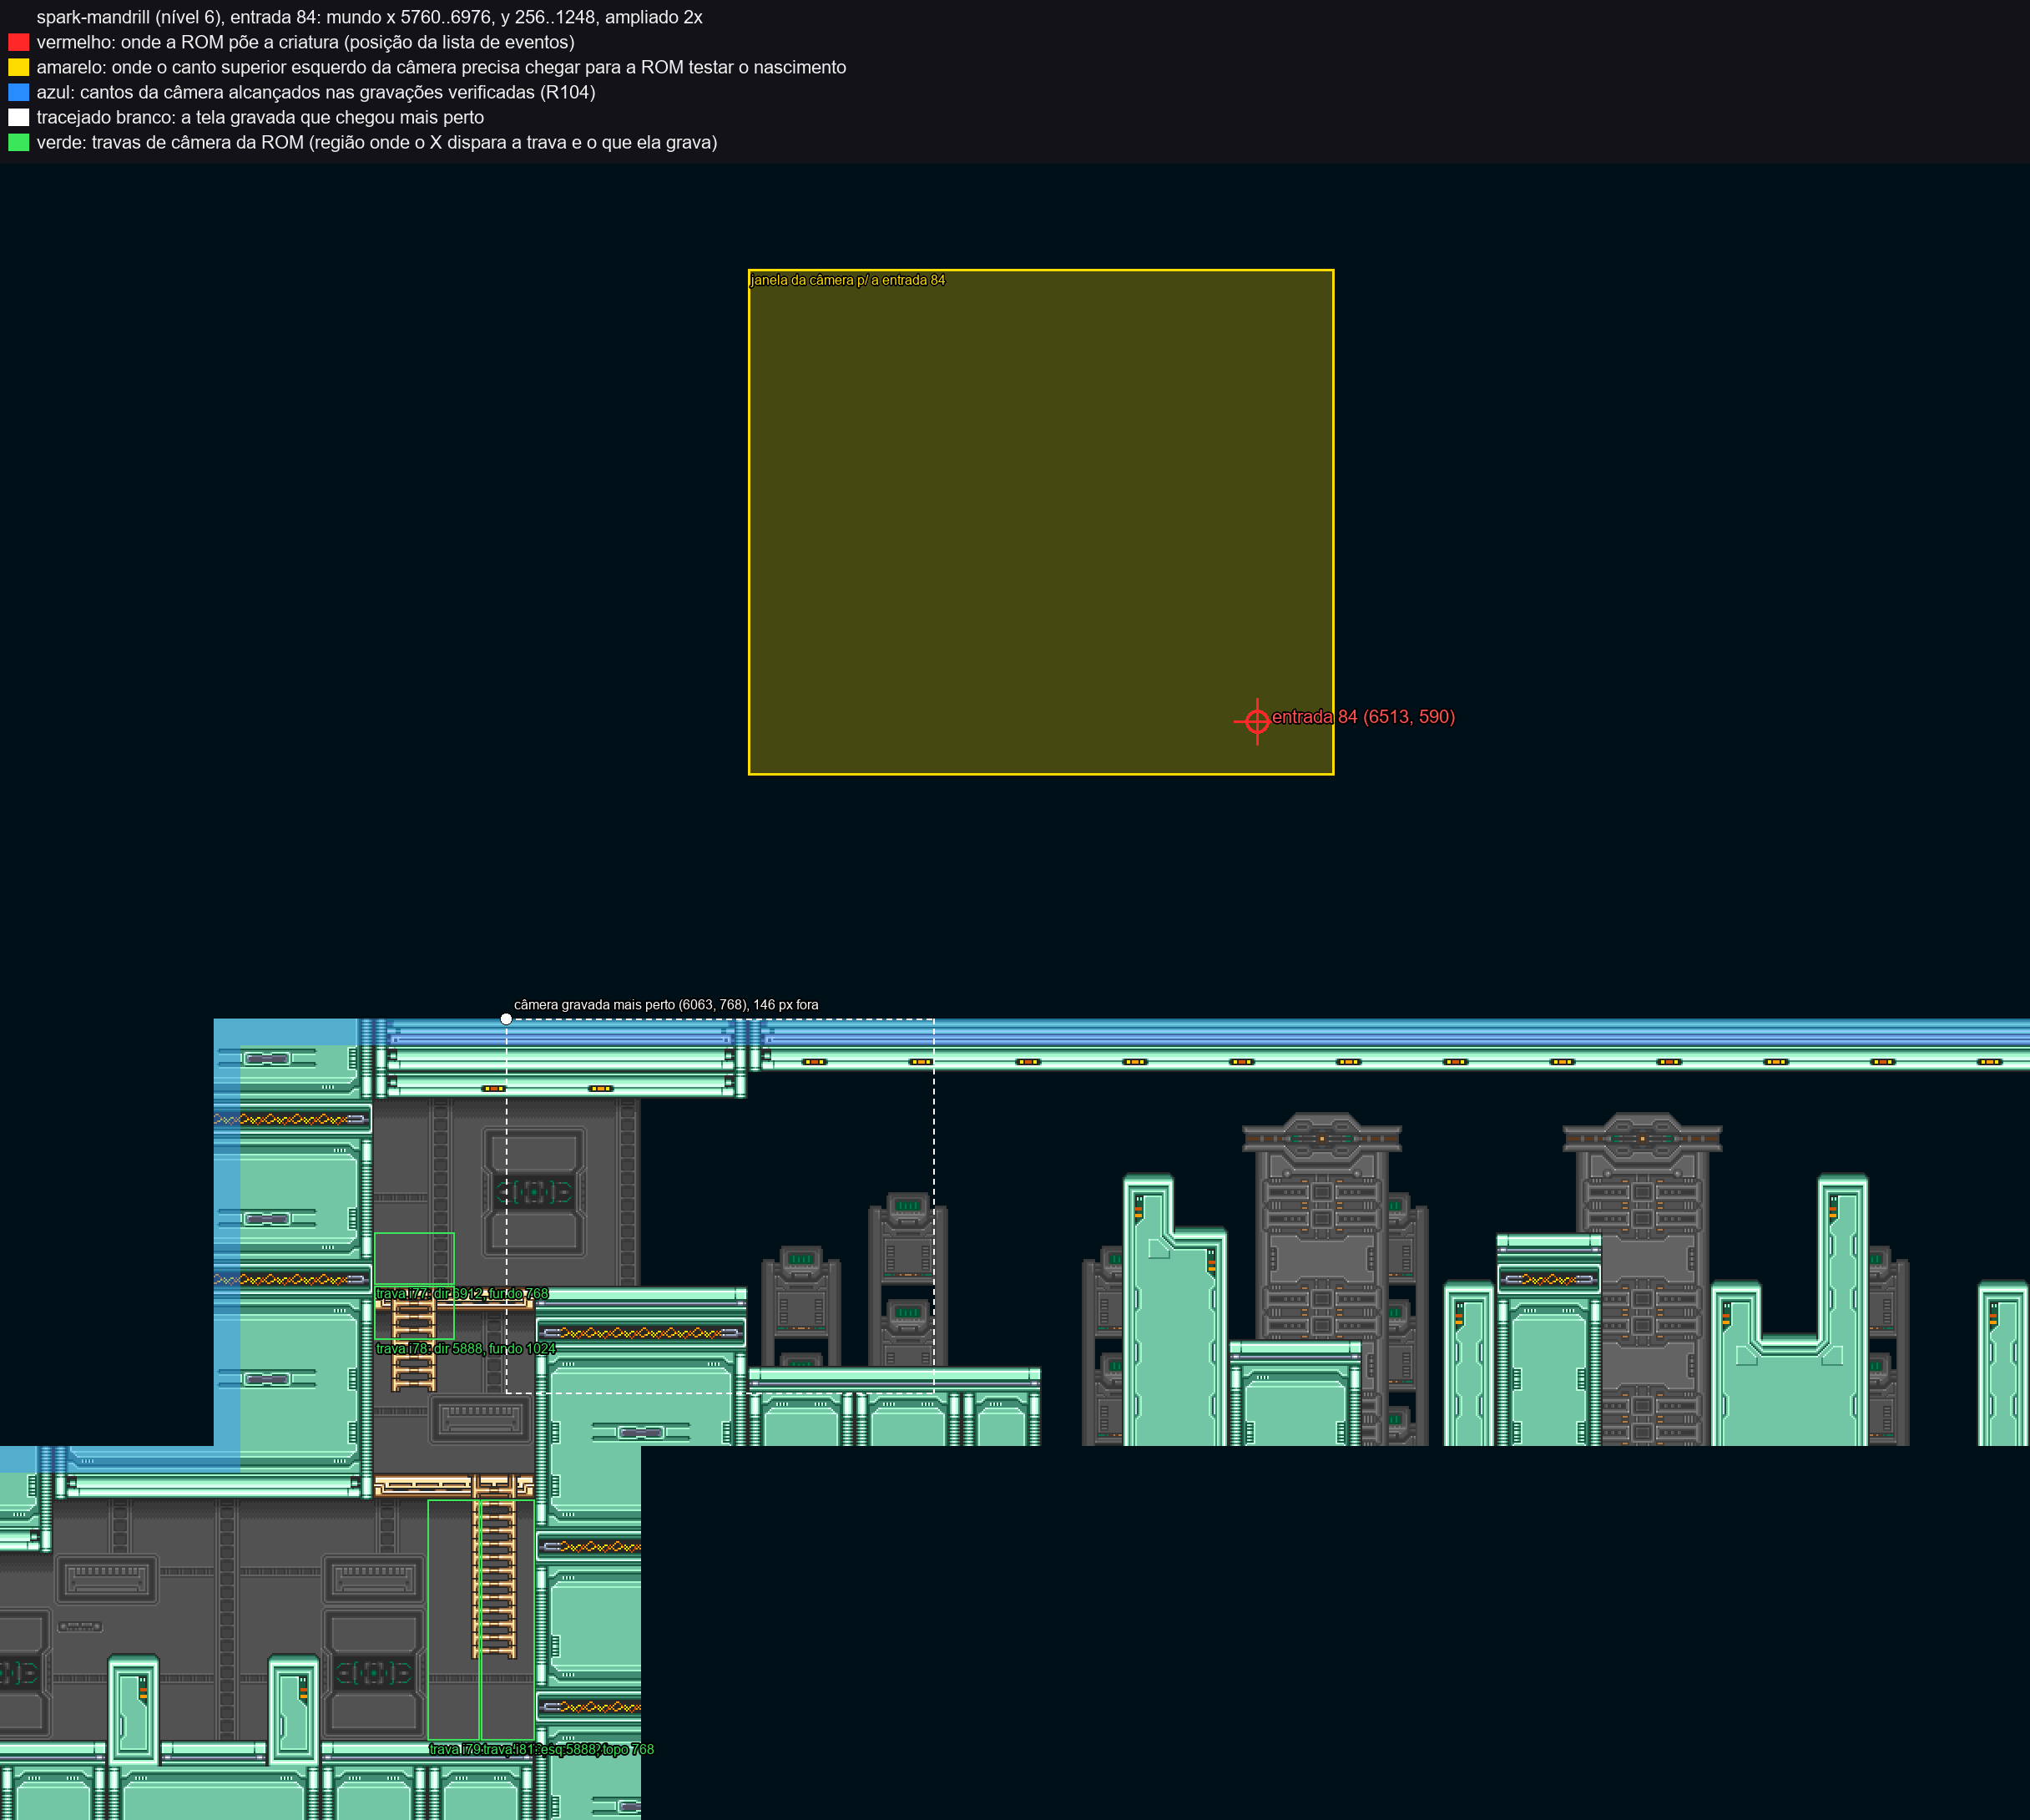The height and width of the screenshot is (1820, 2030).
Task: Click the legend text "tracejado branco: a tela gravada"
Action: coord(260,117)
